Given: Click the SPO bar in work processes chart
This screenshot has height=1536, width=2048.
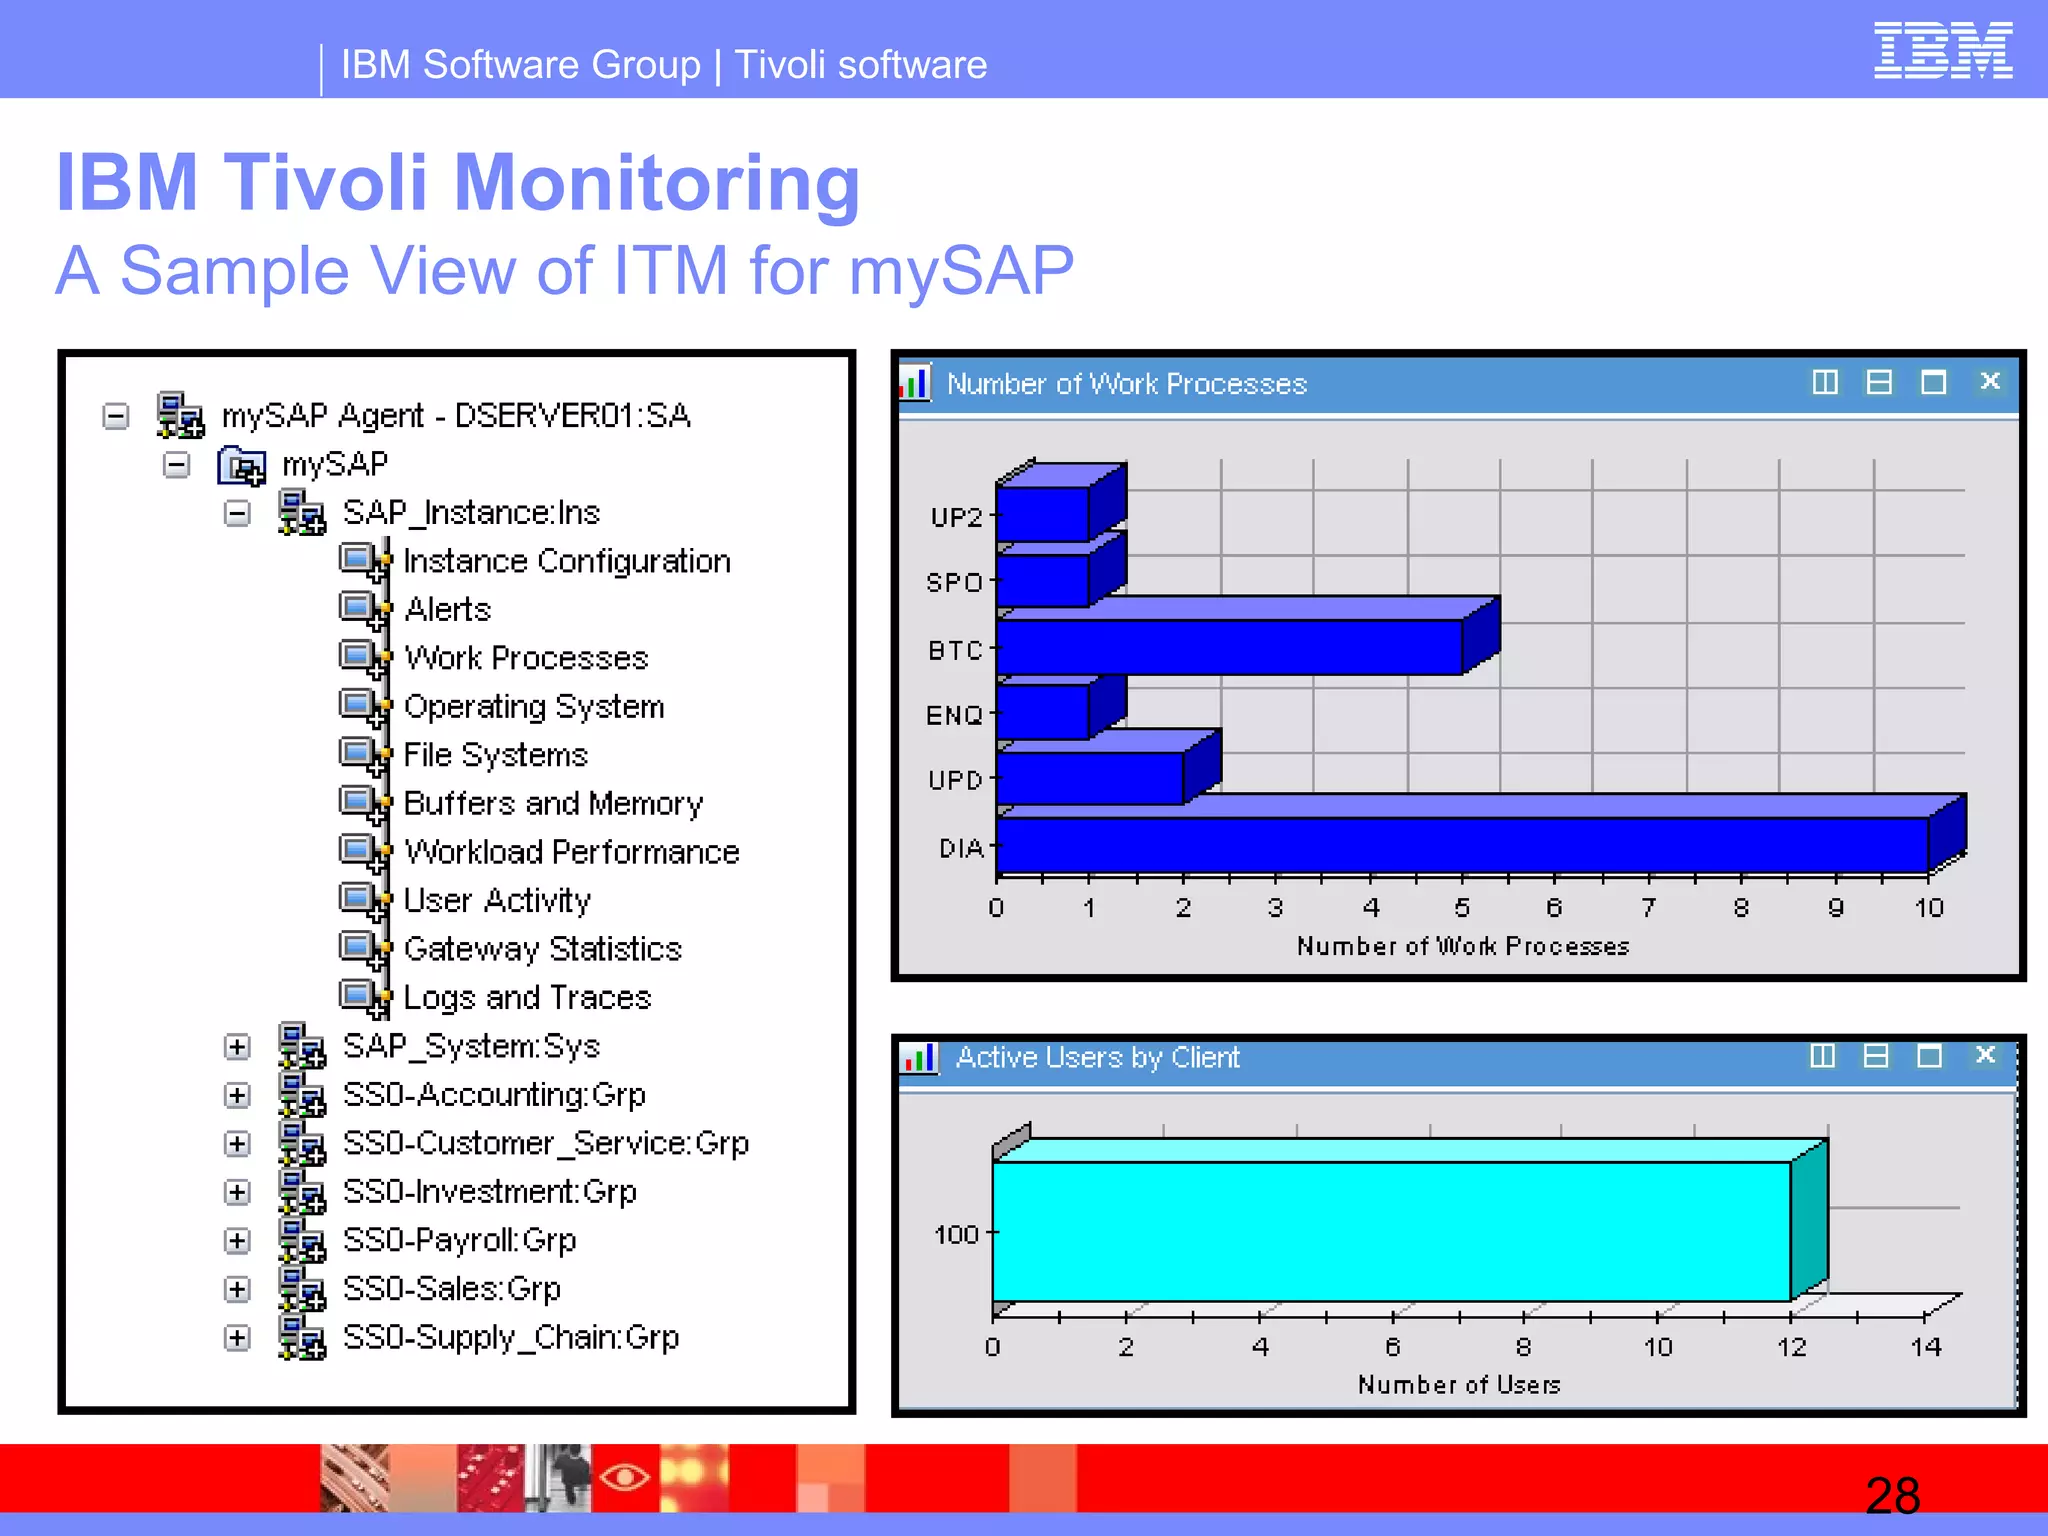Looking at the screenshot, I should pyautogui.click(x=1043, y=581).
